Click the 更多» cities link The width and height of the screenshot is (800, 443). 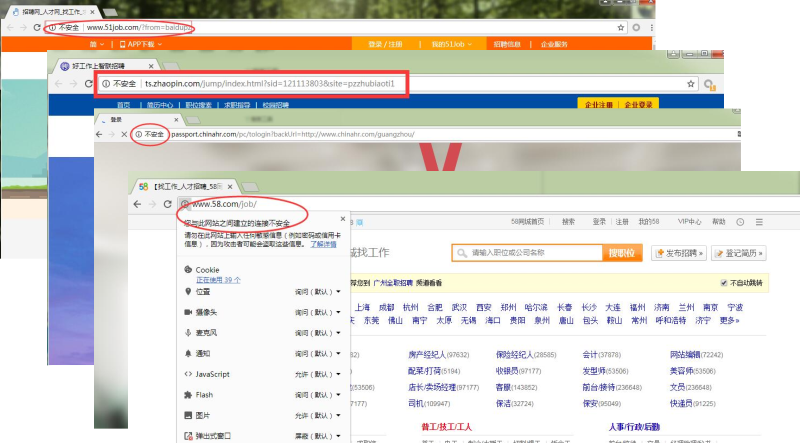click(730, 321)
